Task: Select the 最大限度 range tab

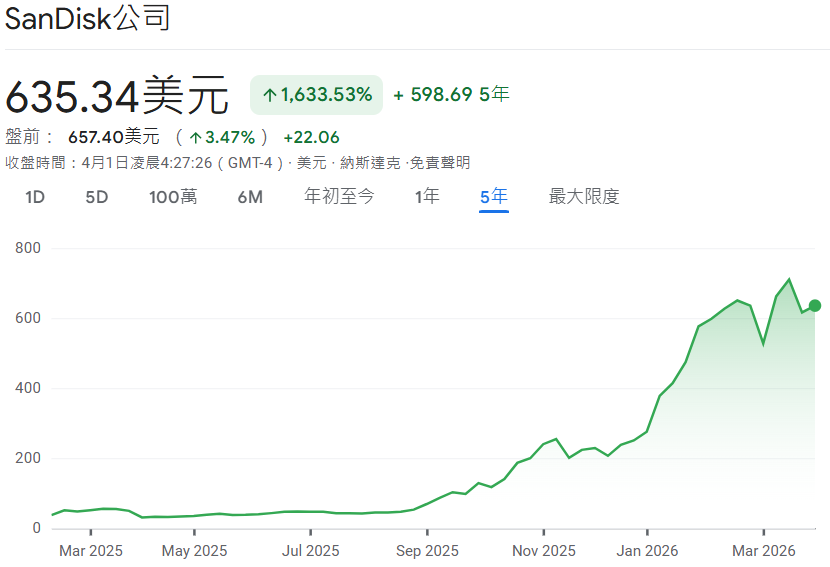Action: [584, 196]
